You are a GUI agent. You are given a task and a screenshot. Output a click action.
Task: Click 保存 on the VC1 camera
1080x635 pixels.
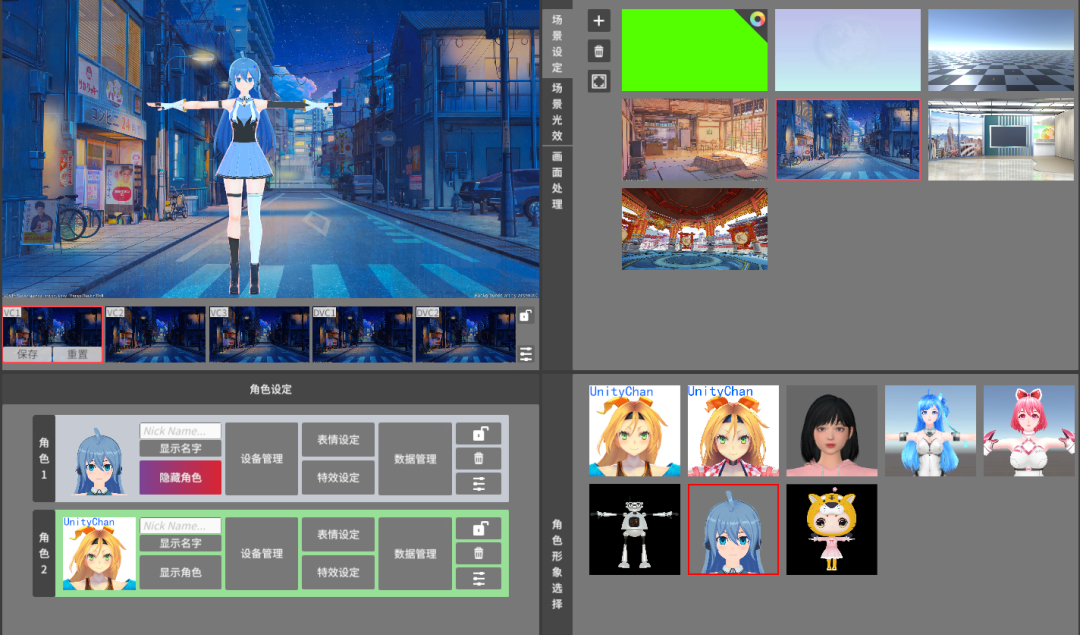[27, 354]
